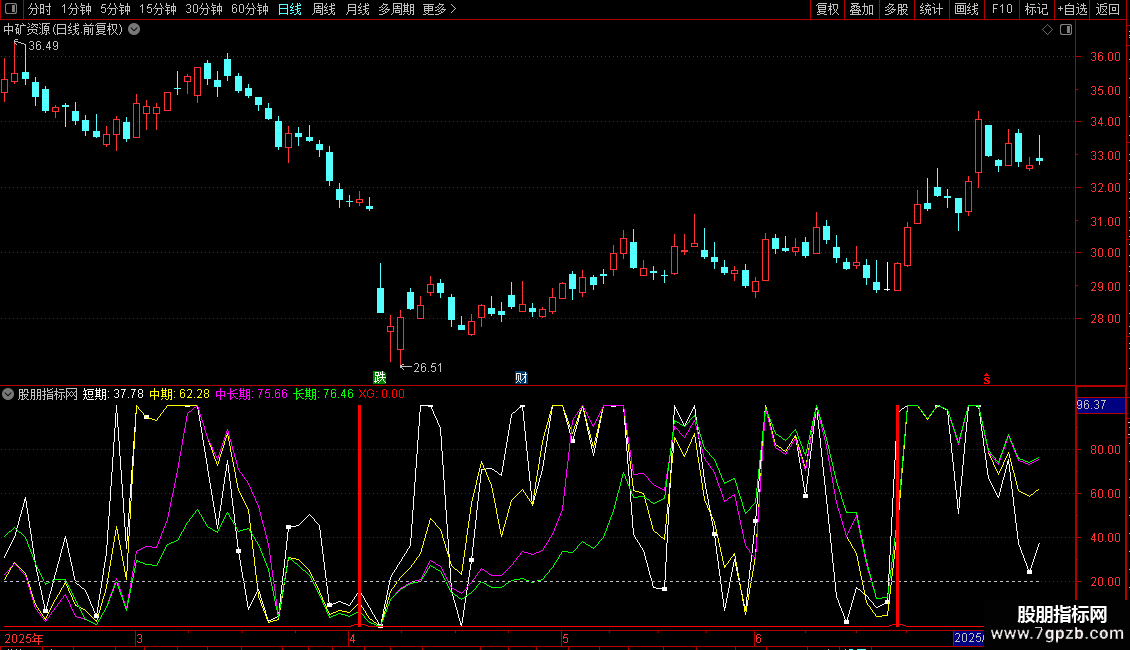Switch to the 周线 weekly tab

(324, 9)
